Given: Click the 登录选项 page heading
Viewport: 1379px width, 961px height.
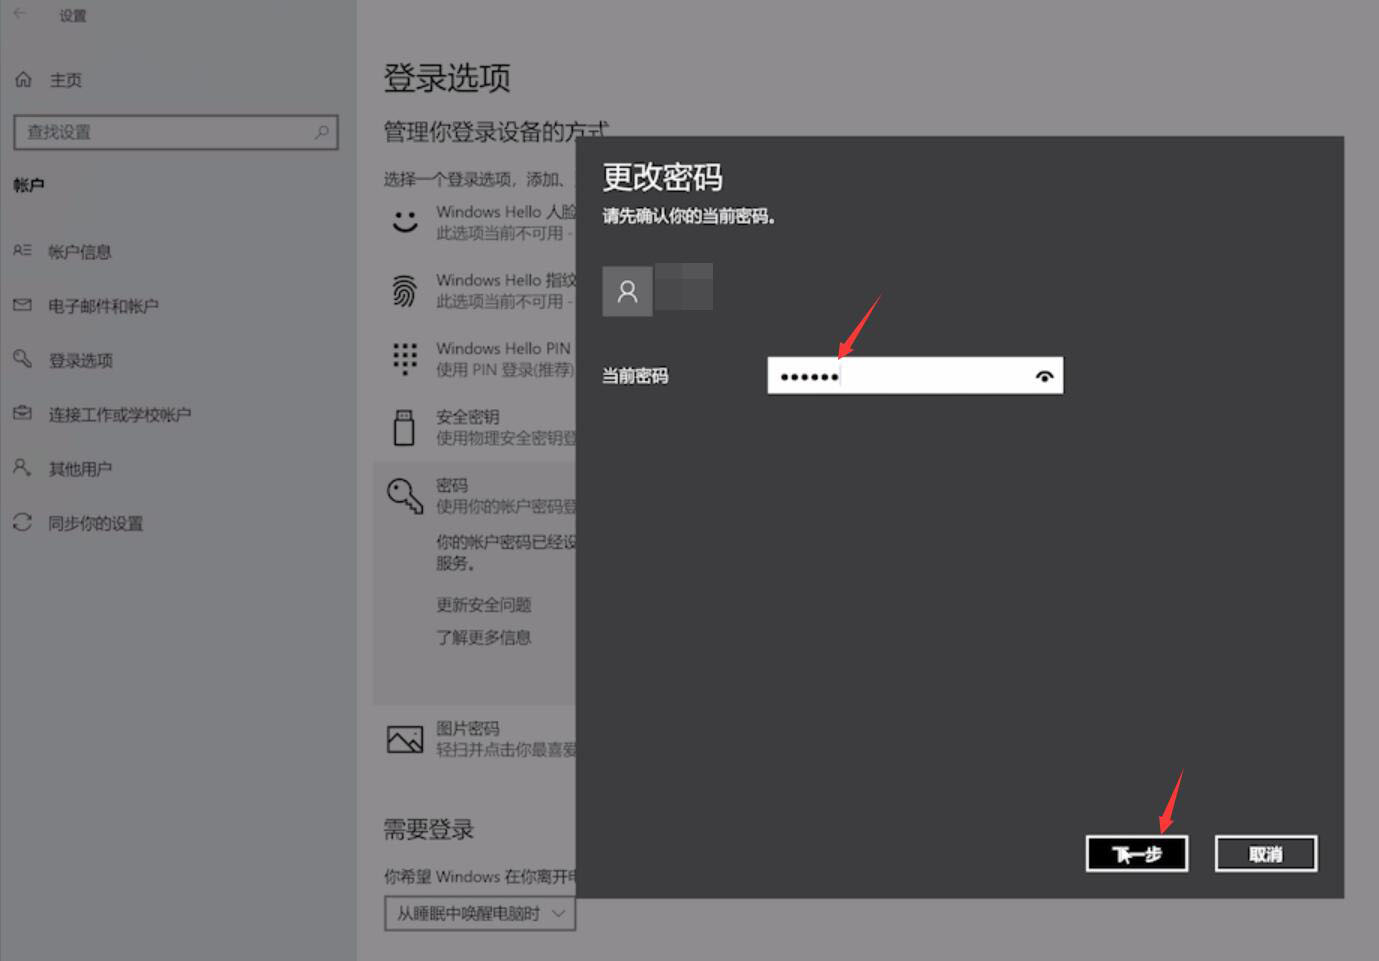Looking at the screenshot, I should [447, 78].
